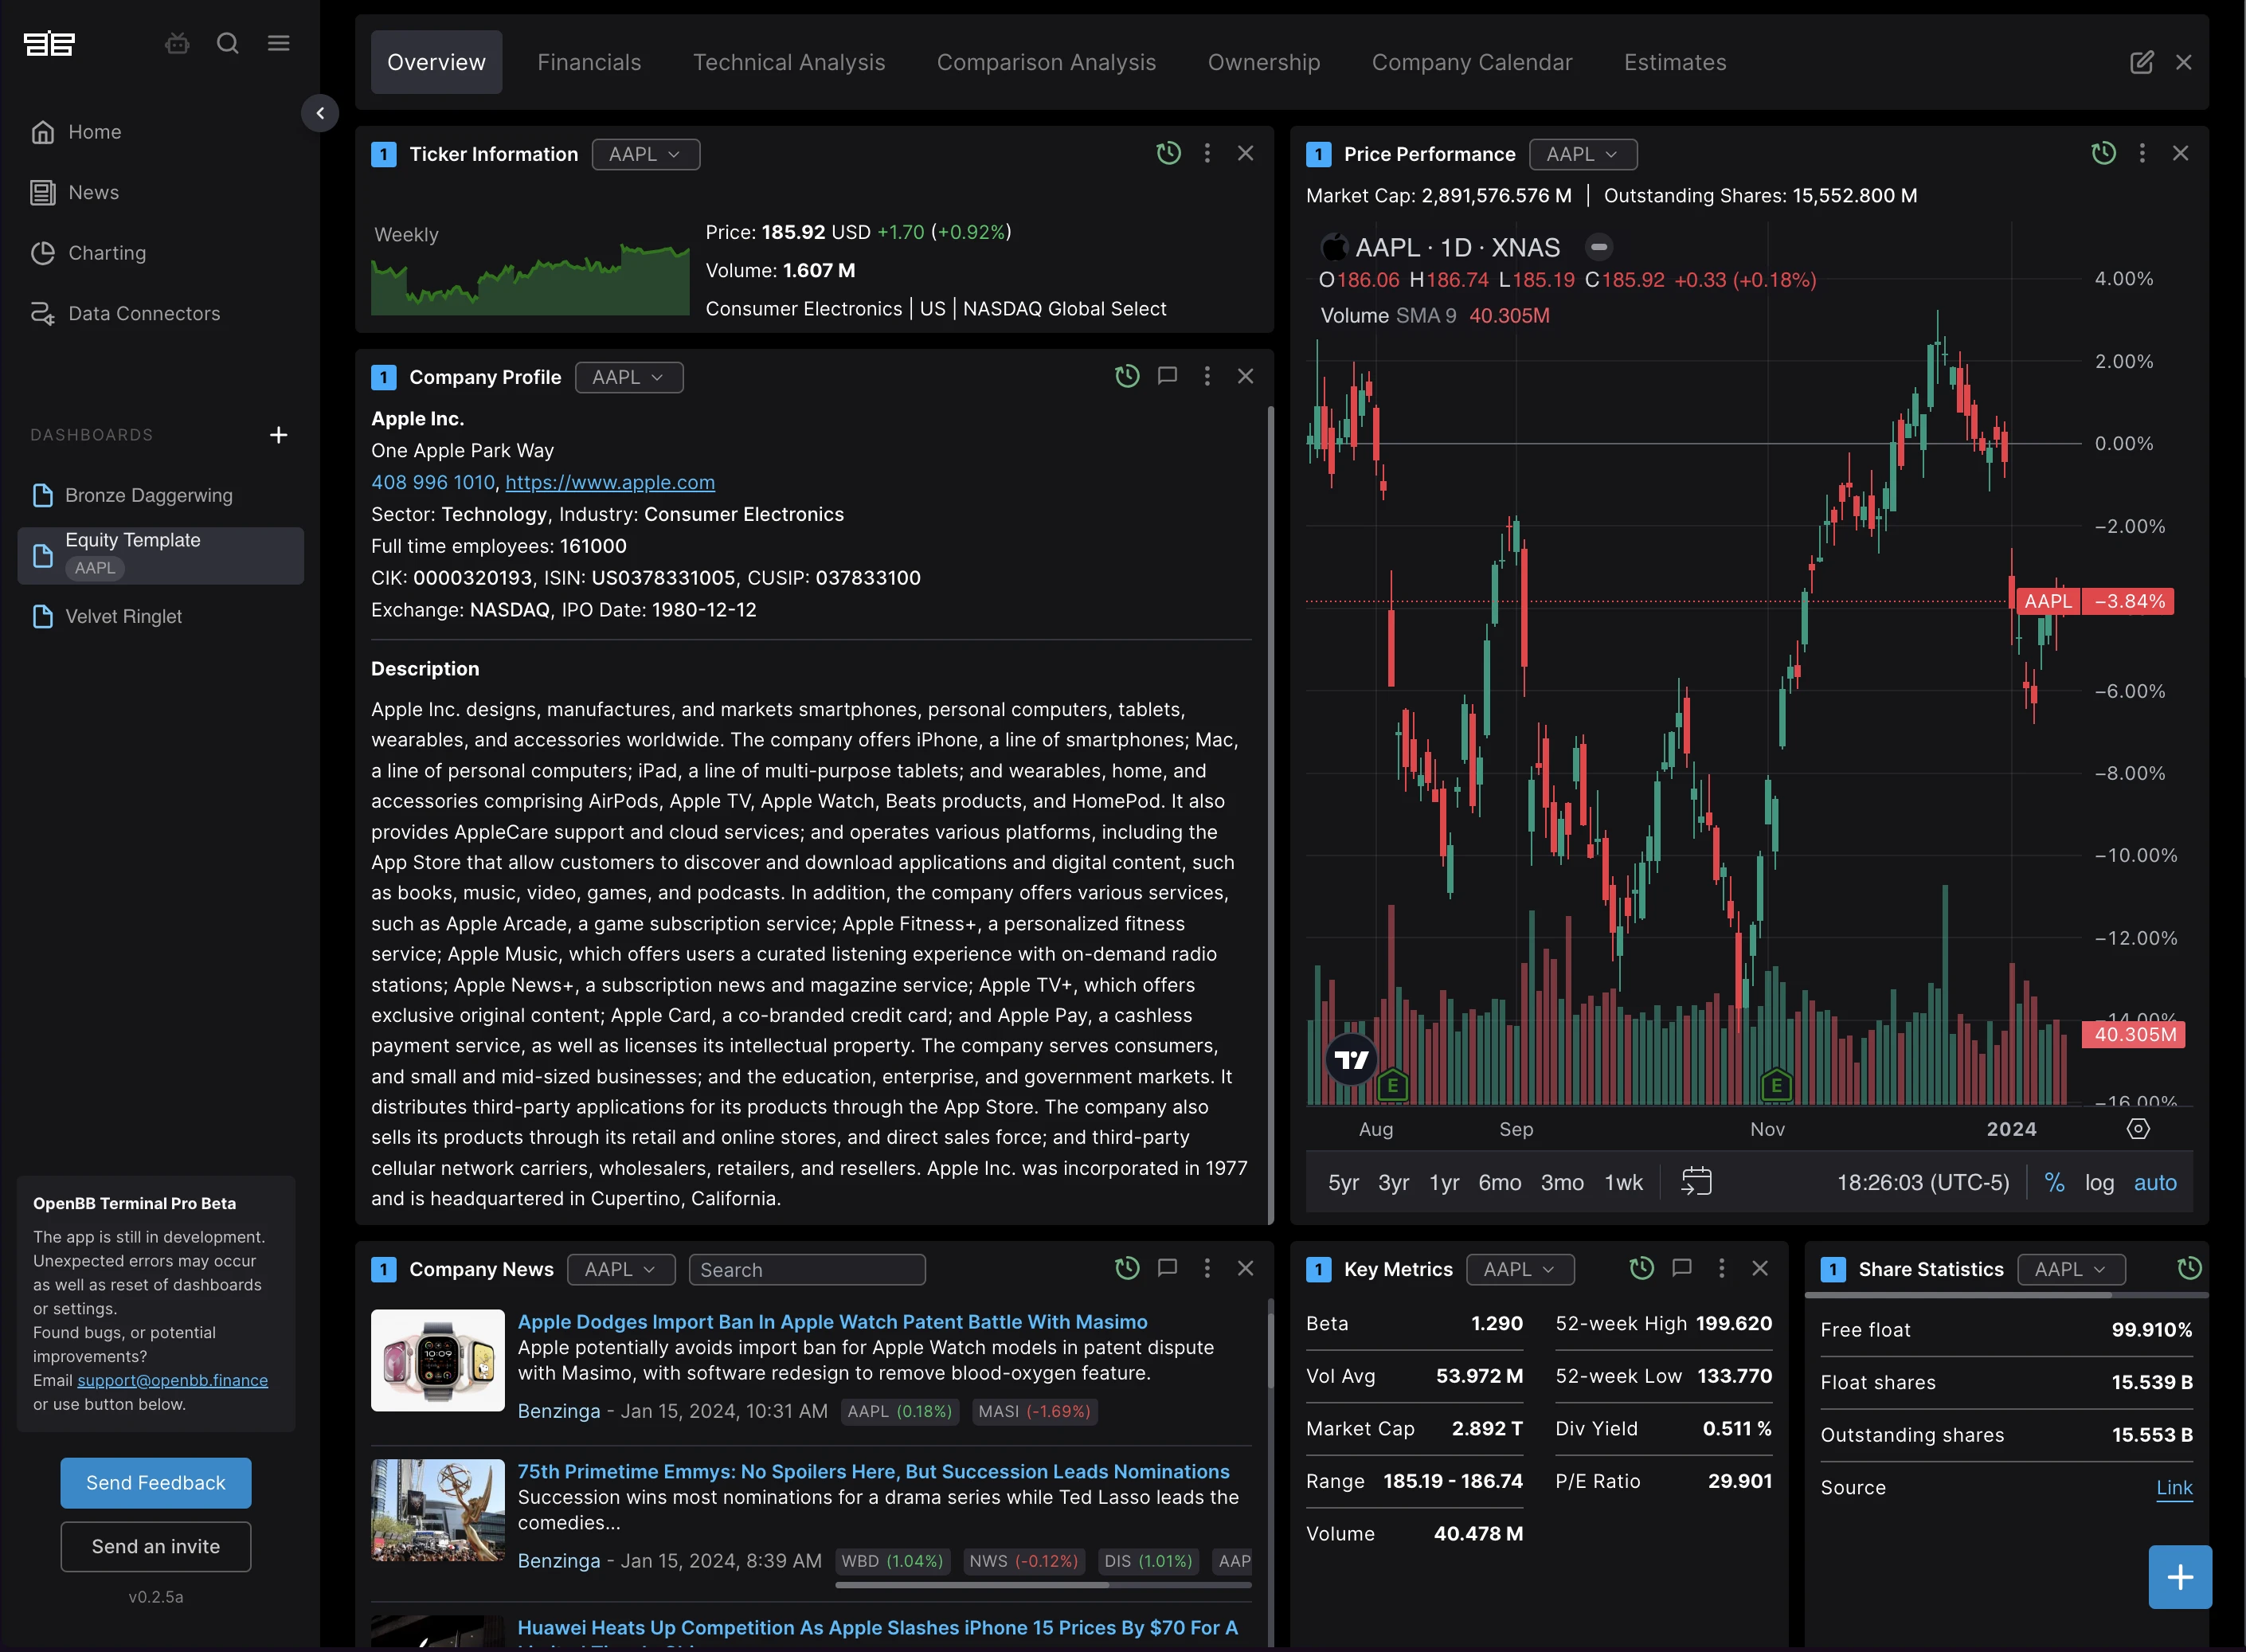The width and height of the screenshot is (2246, 1652).
Task: Click the edit dashboard pencil icon
Action: point(2141,62)
